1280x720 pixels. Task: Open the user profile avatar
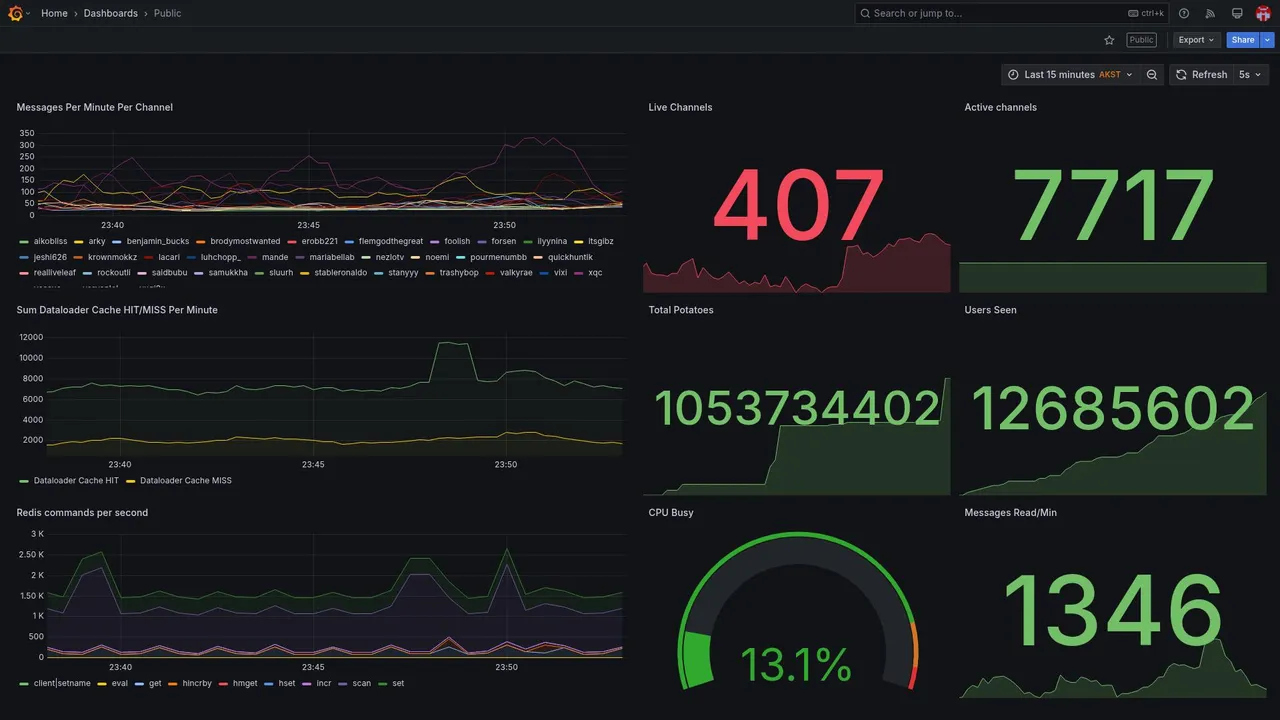tap(1263, 13)
